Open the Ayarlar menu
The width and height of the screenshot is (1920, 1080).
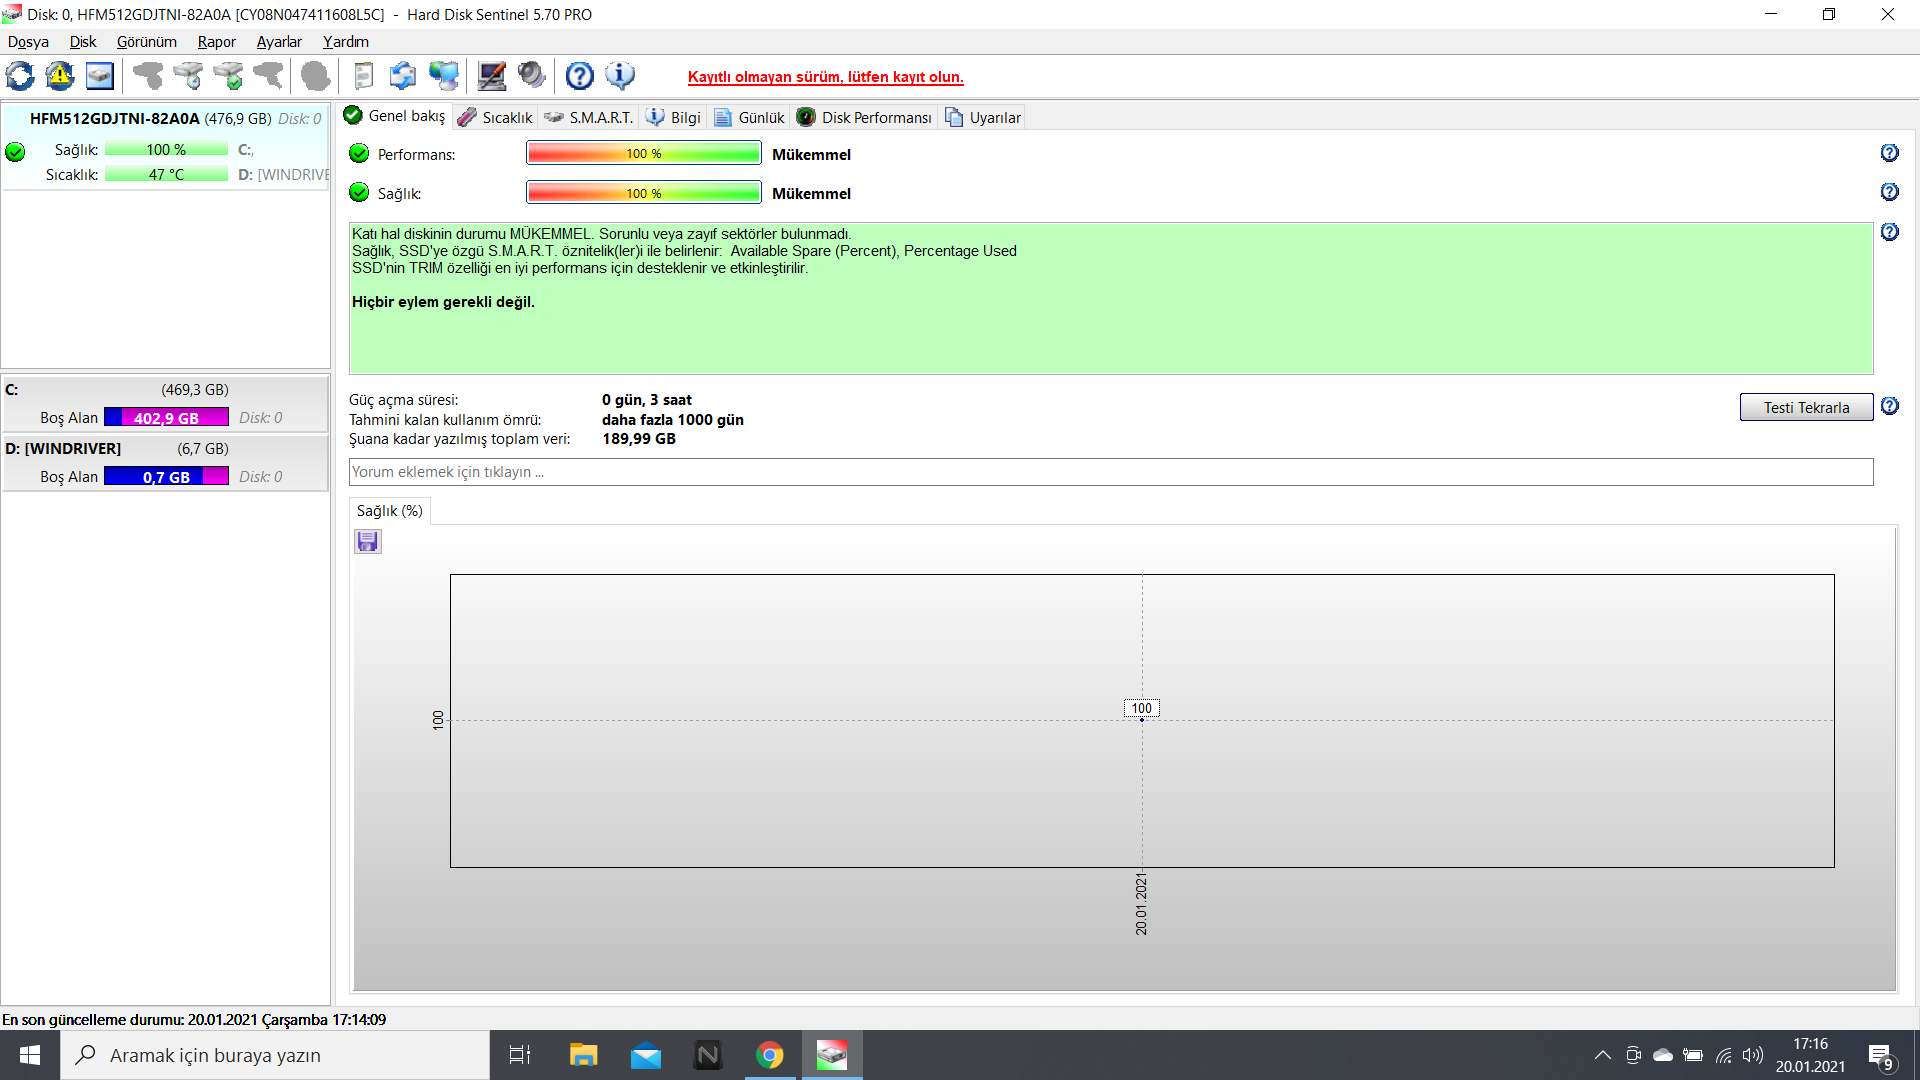279,42
